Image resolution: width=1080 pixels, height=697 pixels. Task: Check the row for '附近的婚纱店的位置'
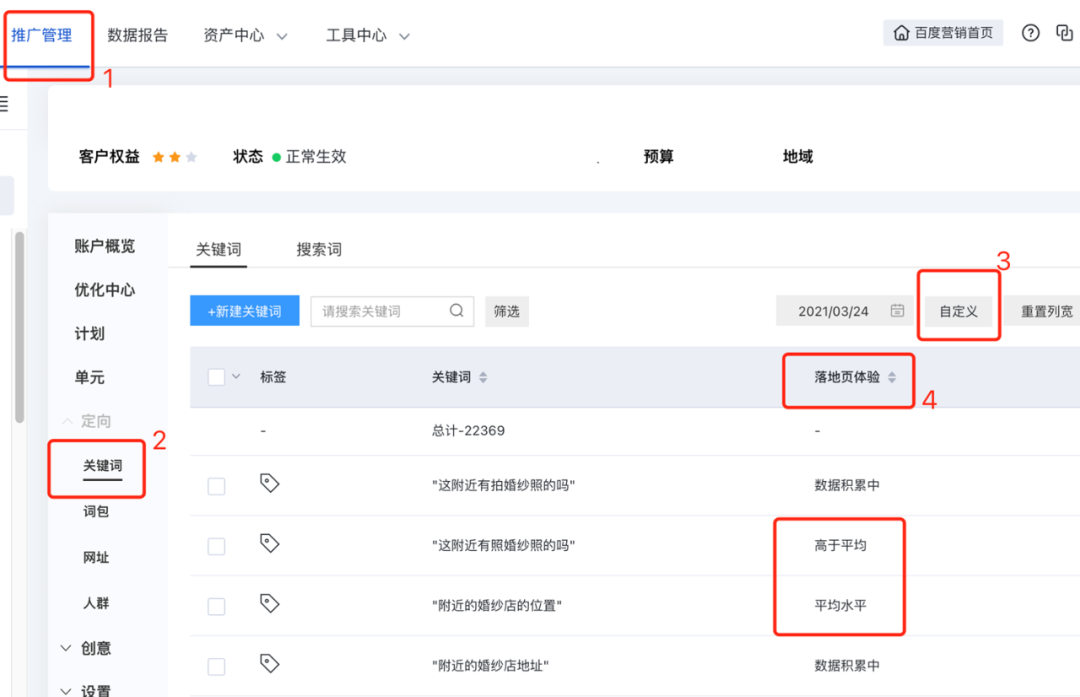[x=217, y=604]
